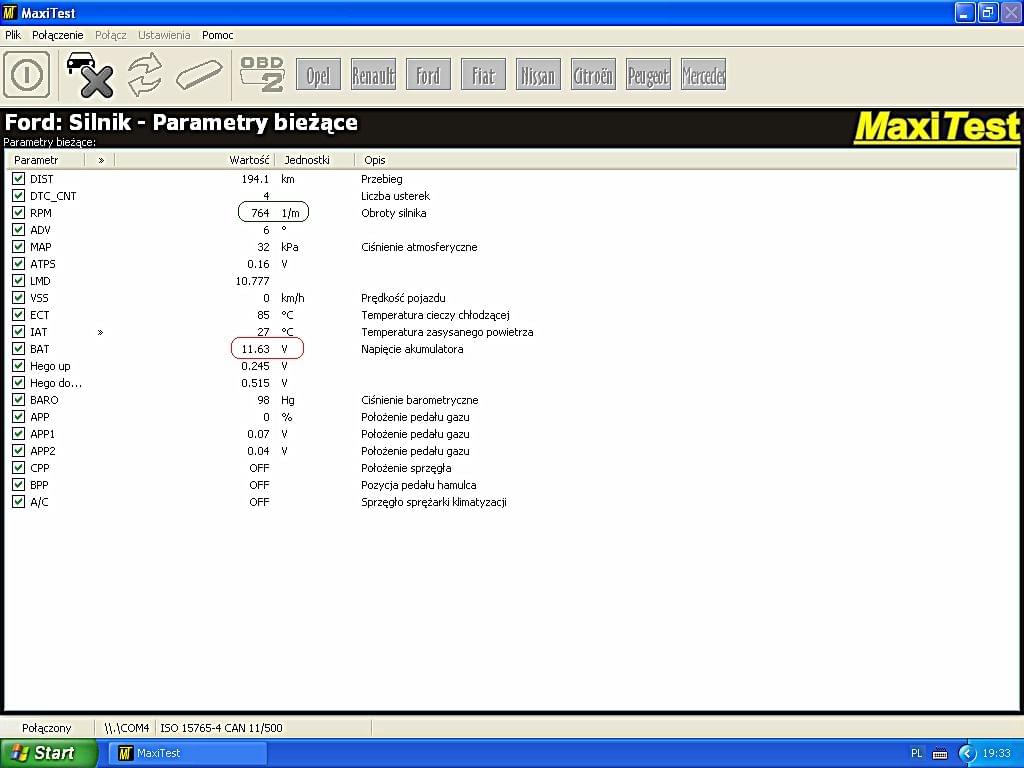This screenshot has height=768, width=1024.
Task: Expand hidden tray icons arrow
Action: pos(967,754)
